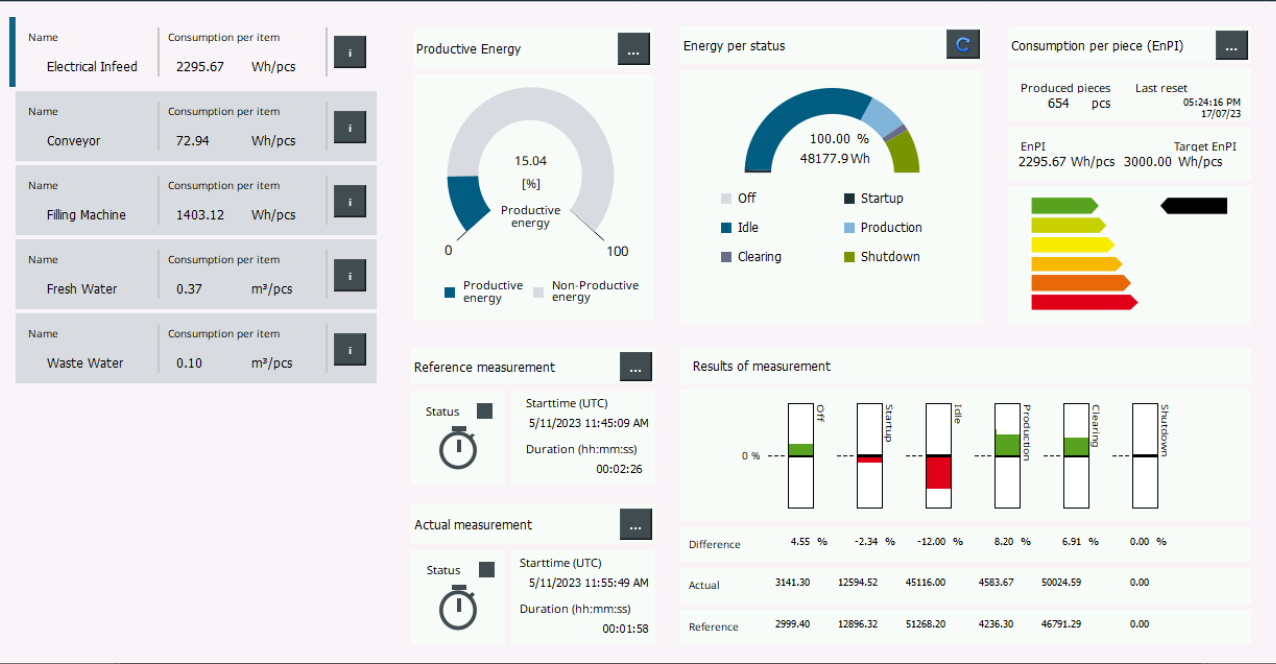Open Reference measurement options menu
Viewport: 1276px width, 664px height.
[x=636, y=368]
